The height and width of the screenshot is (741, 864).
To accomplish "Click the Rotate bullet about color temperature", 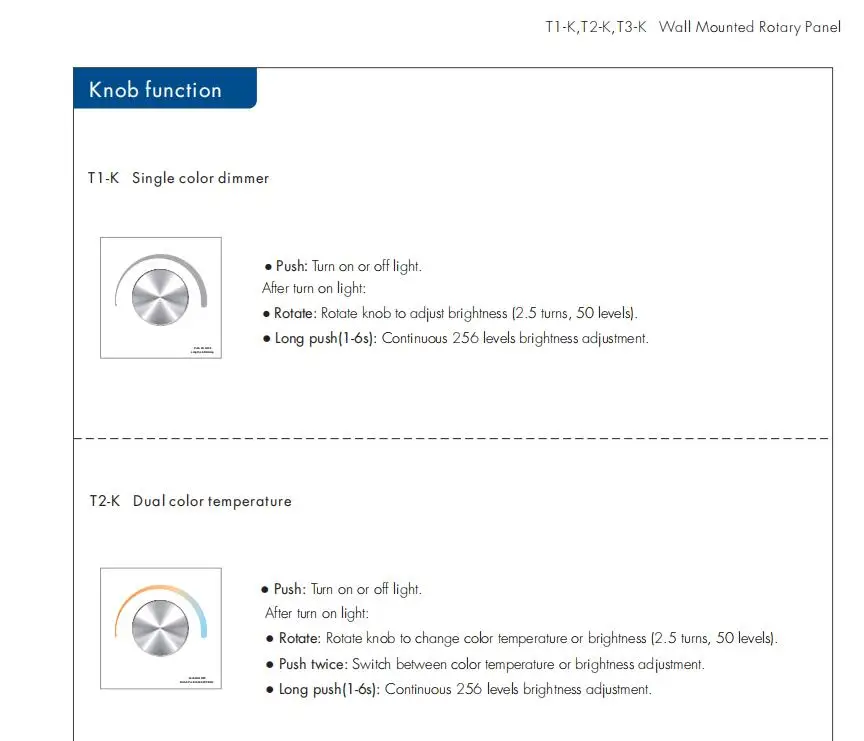I will click(x=521, y=638).
